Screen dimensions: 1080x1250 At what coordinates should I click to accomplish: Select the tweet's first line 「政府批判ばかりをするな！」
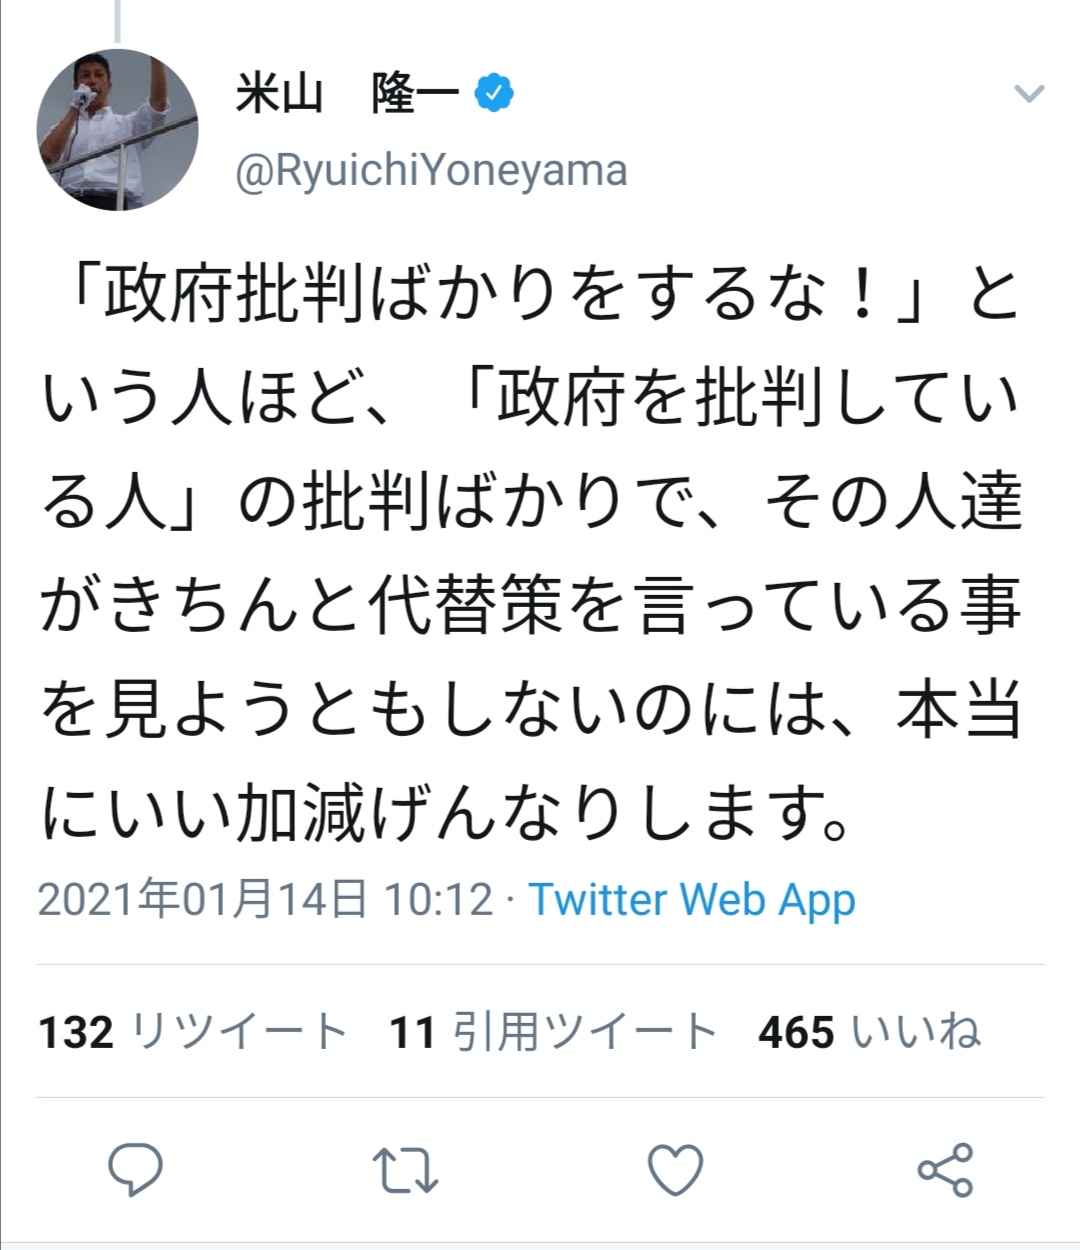498,295
